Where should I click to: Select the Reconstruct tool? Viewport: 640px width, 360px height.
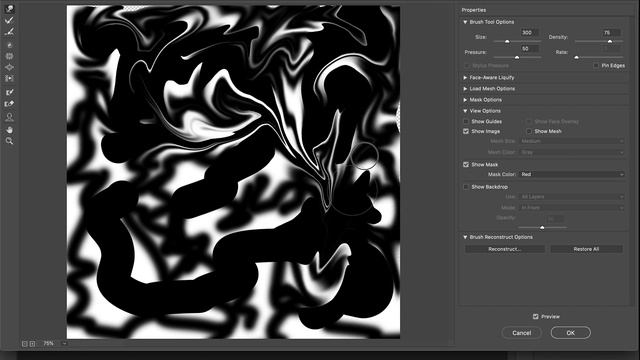click(9, 20)
